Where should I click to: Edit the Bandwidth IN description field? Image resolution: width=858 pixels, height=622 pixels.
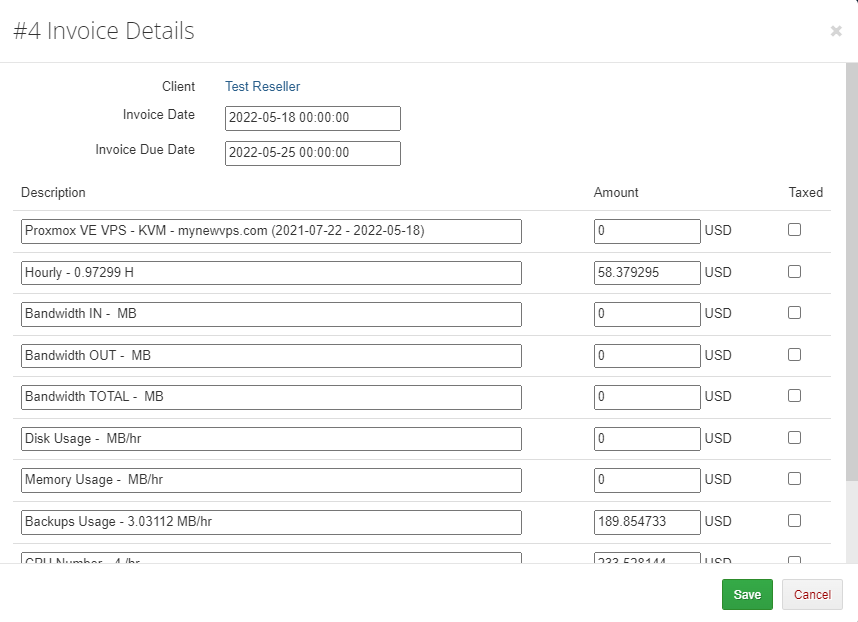(x=271, y=314)
